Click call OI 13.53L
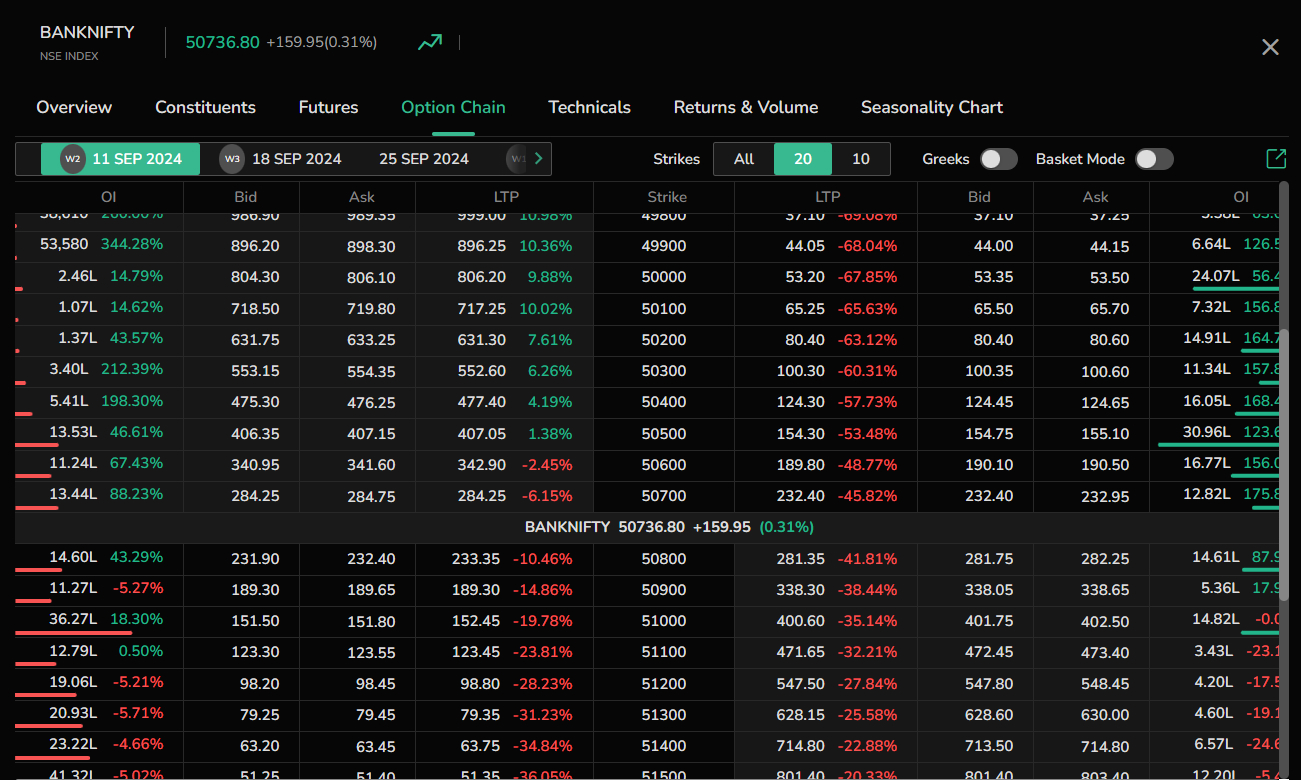1301x780 pixels. (73, 432)
